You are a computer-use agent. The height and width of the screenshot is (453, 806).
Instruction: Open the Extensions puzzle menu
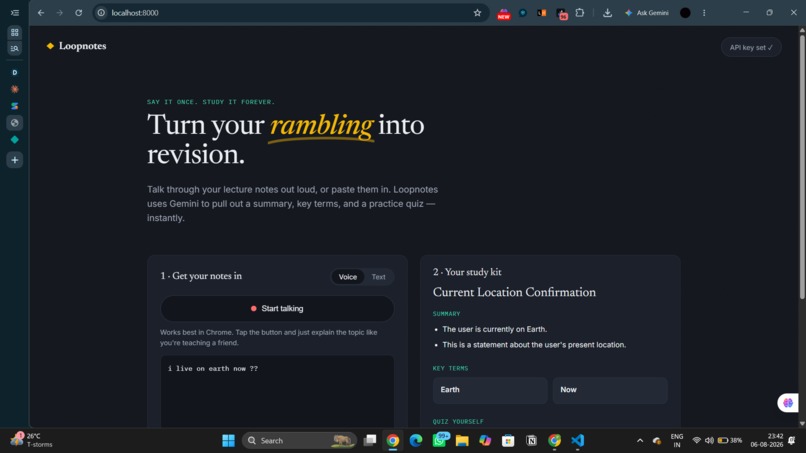point(580,13)
